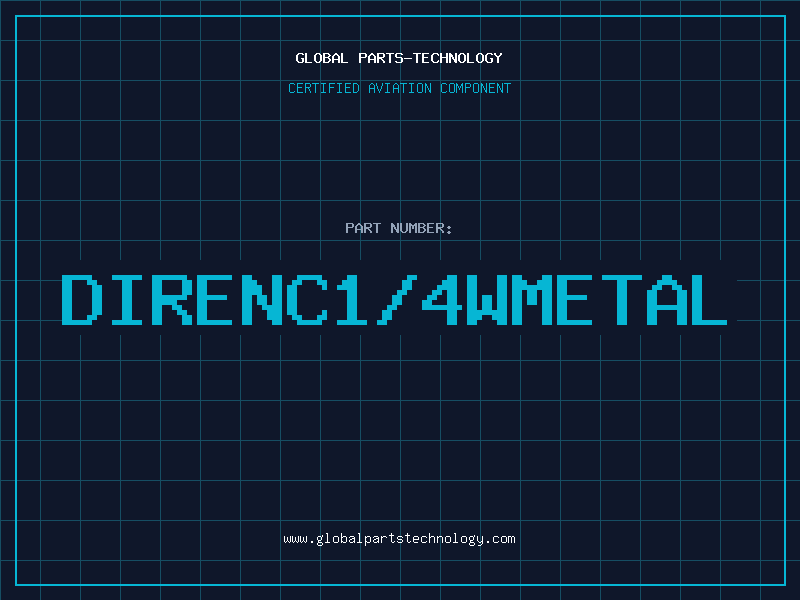Select the 'DIRENC1/4WMETAL' part number text
The height and width of the screenshot is (600, 800).
point(394,299)
